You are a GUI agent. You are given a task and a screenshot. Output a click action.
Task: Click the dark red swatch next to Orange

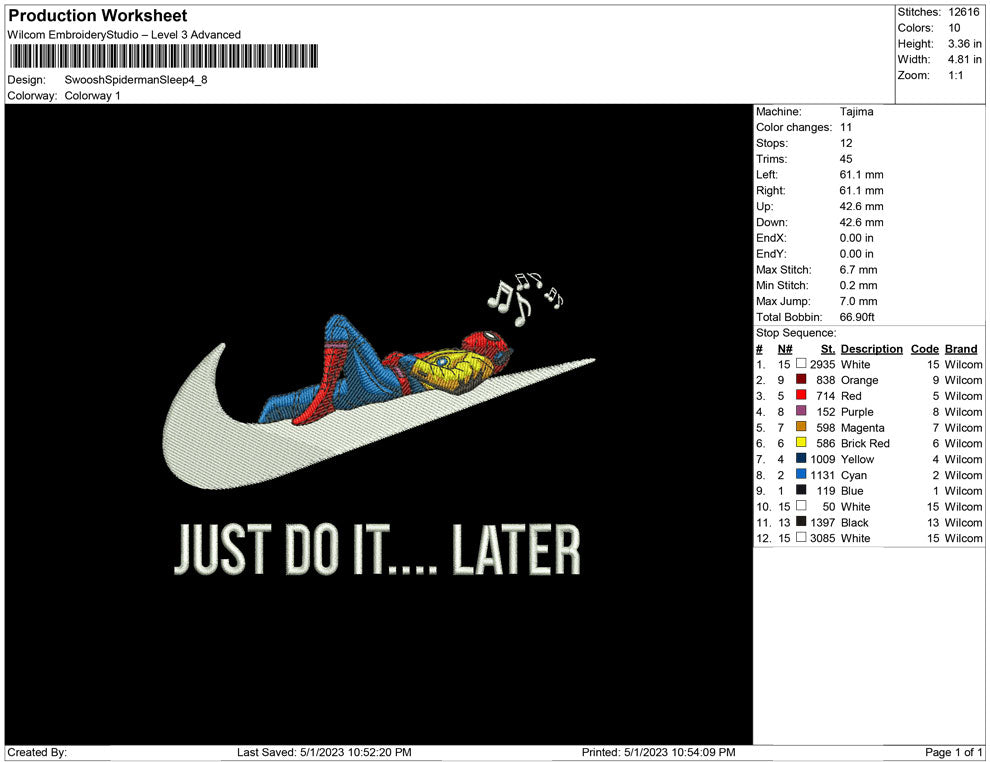801,379
